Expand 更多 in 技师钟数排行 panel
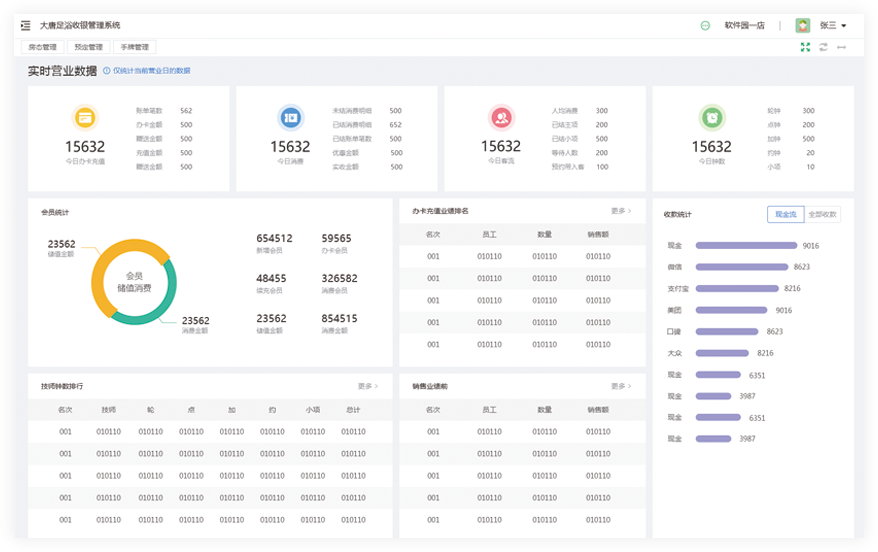This screenshot has width=878, height=552. click(x=368, y=386)
